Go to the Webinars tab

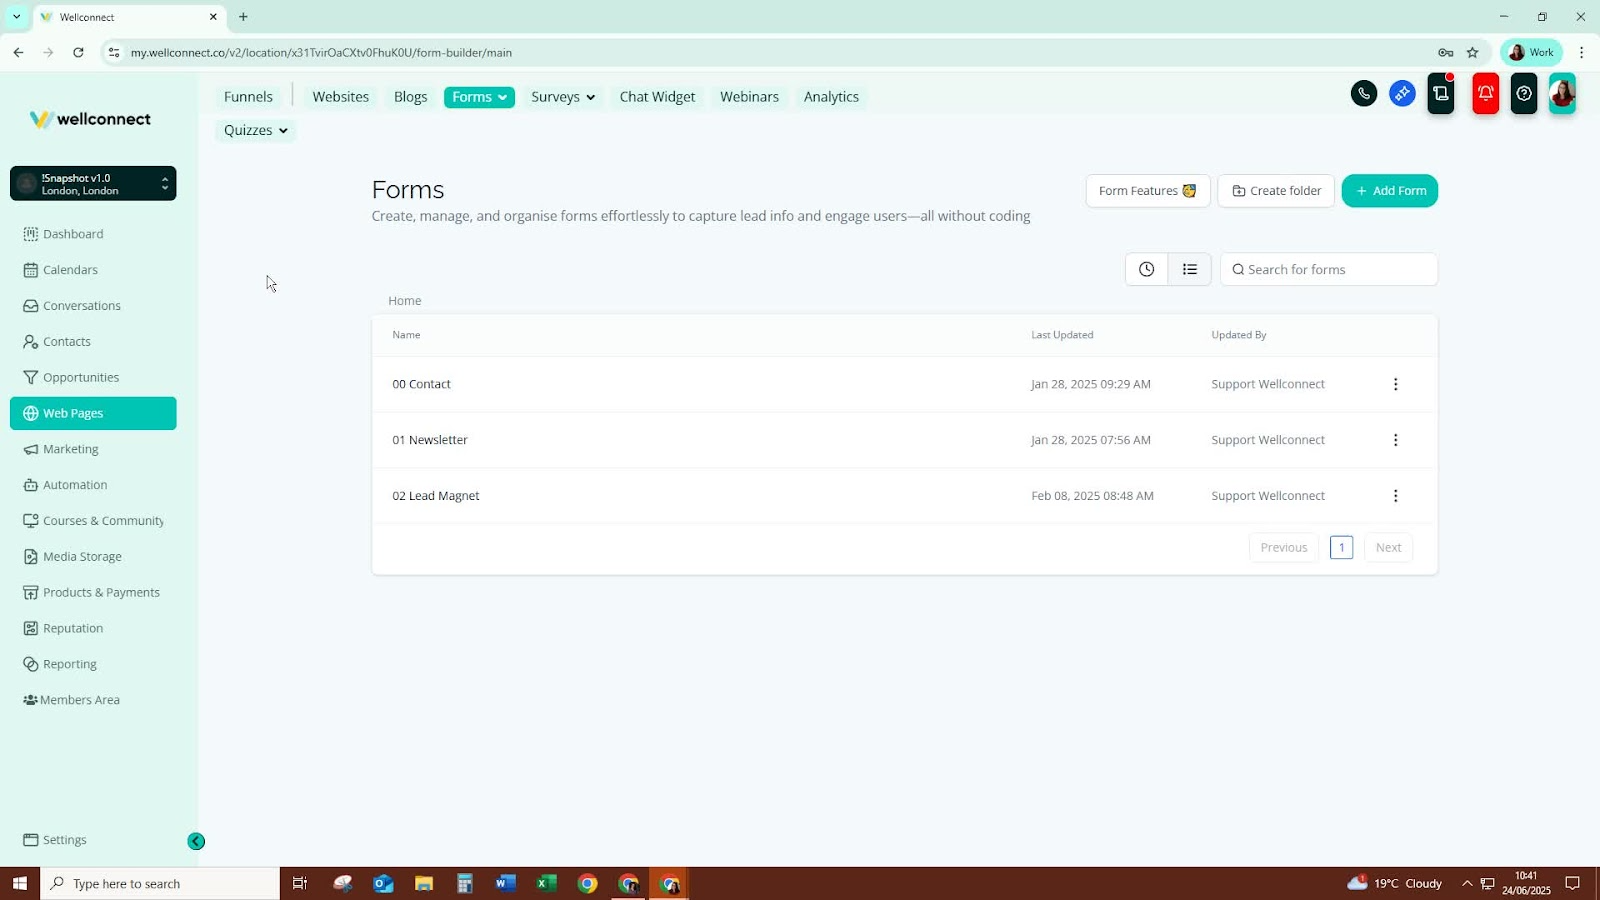(x=749, y=97)
